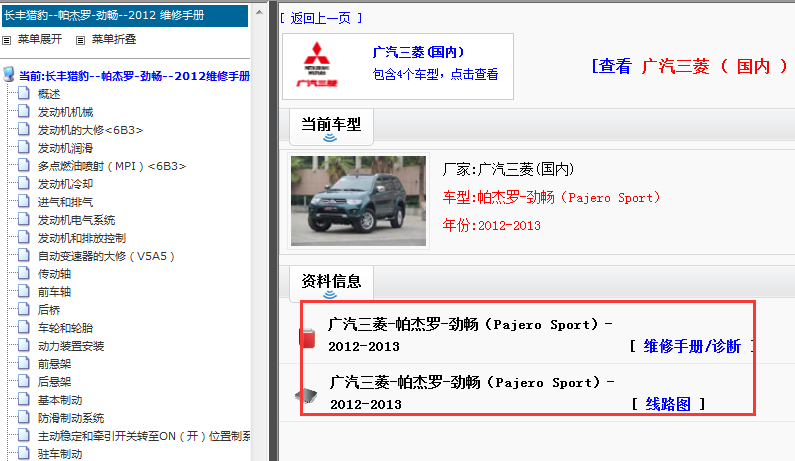Open 防滑制动系统 tree entry

71,418
